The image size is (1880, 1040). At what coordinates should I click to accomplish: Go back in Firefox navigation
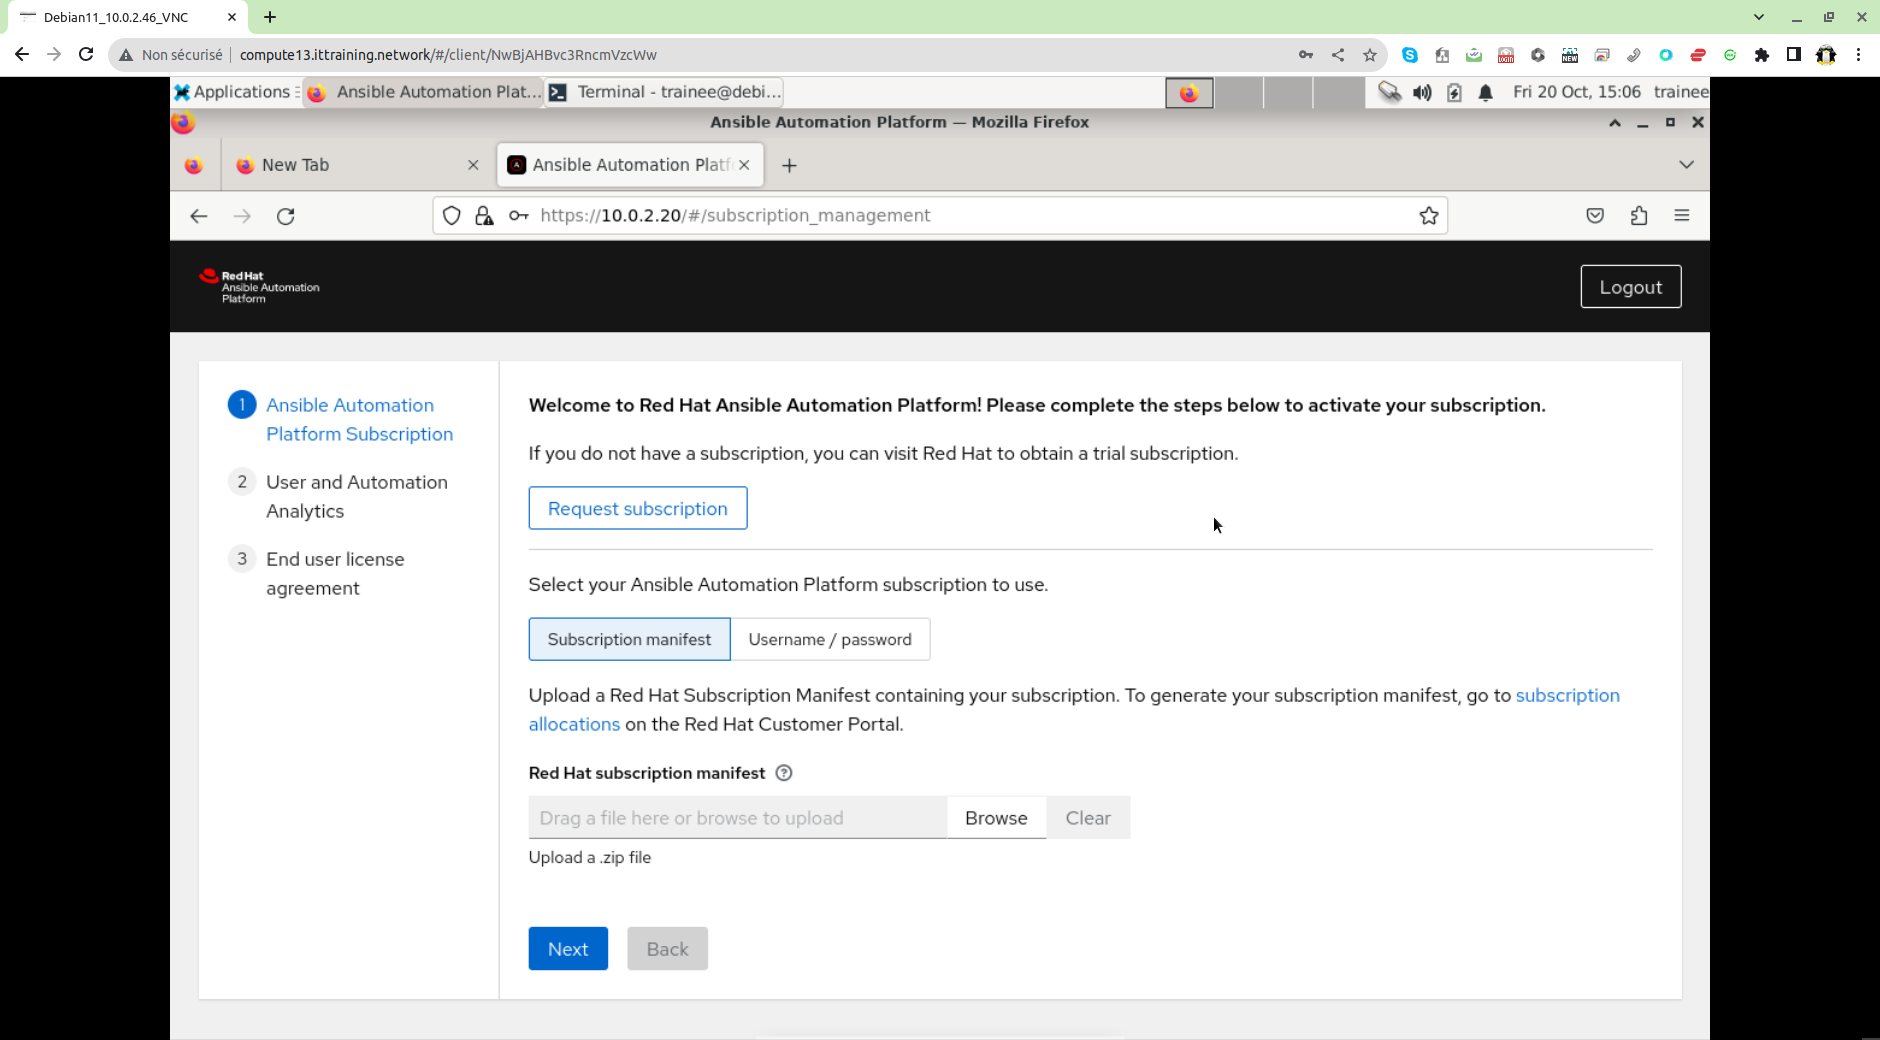pyautogui.click(x=199, y=216)
